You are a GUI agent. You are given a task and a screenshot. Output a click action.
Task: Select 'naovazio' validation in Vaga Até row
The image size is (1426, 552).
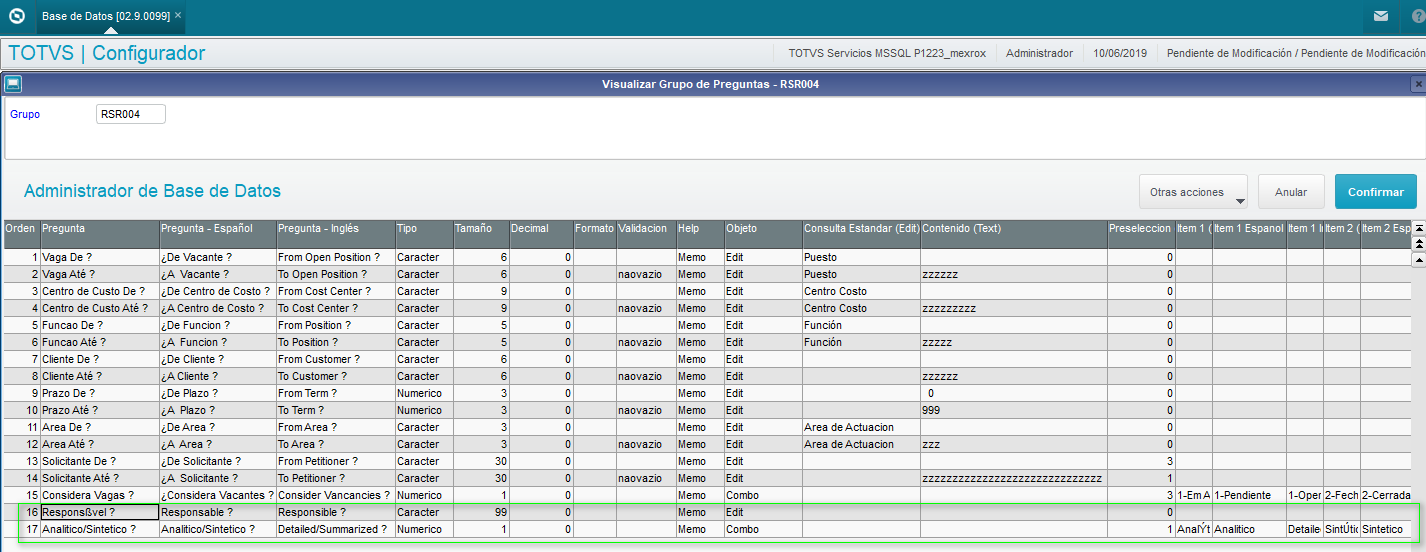[x=646, y=274]
